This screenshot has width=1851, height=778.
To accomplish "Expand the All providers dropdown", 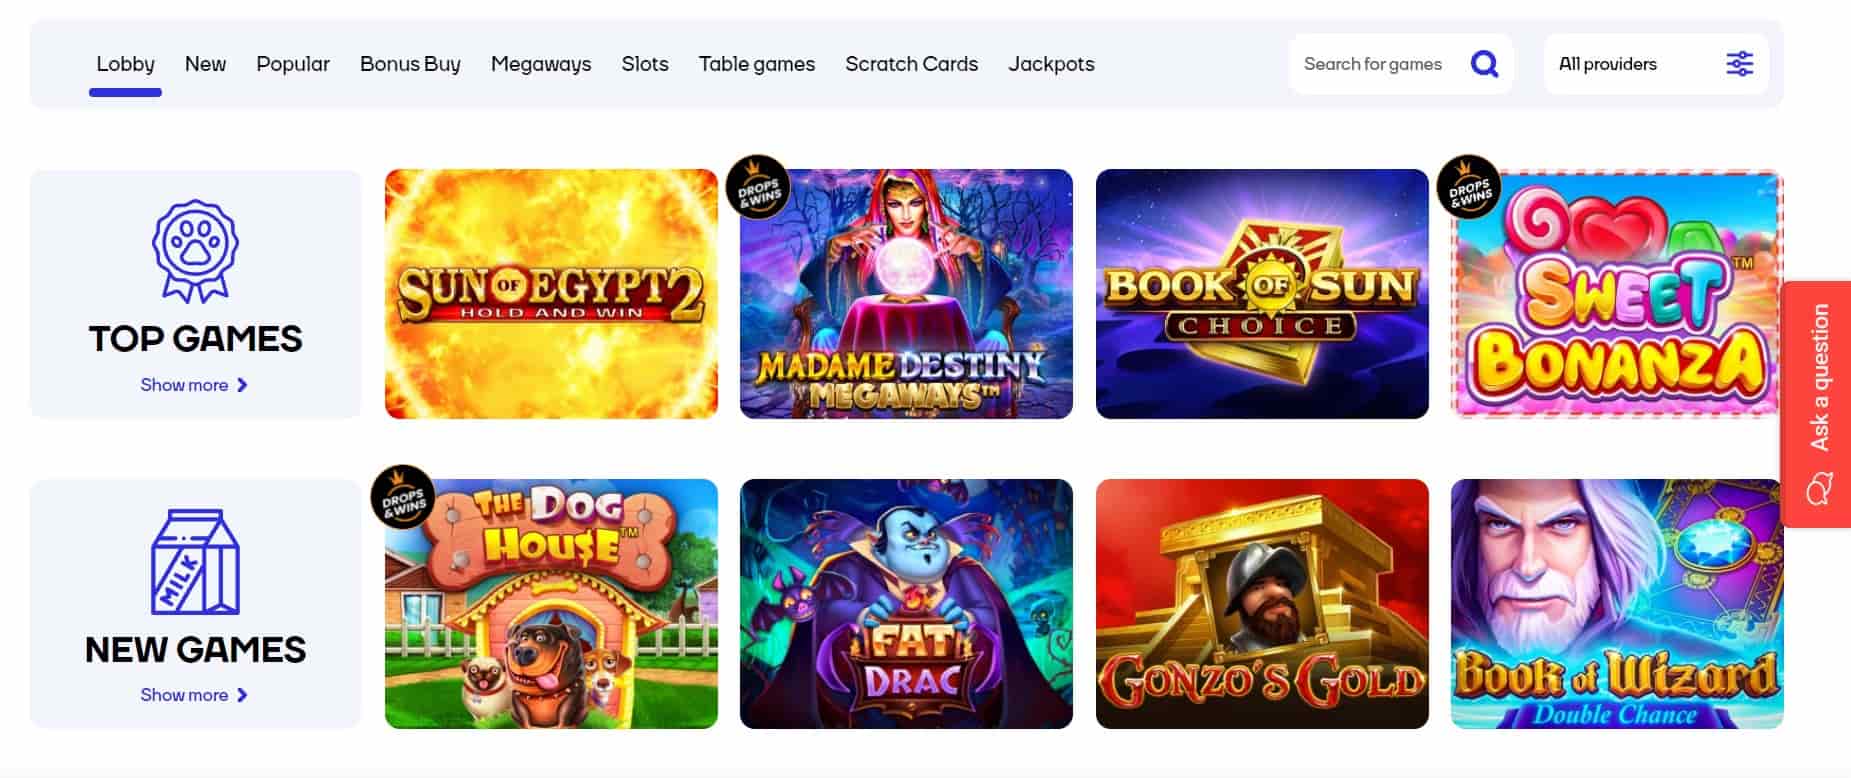I will [x=1656, y=64].
